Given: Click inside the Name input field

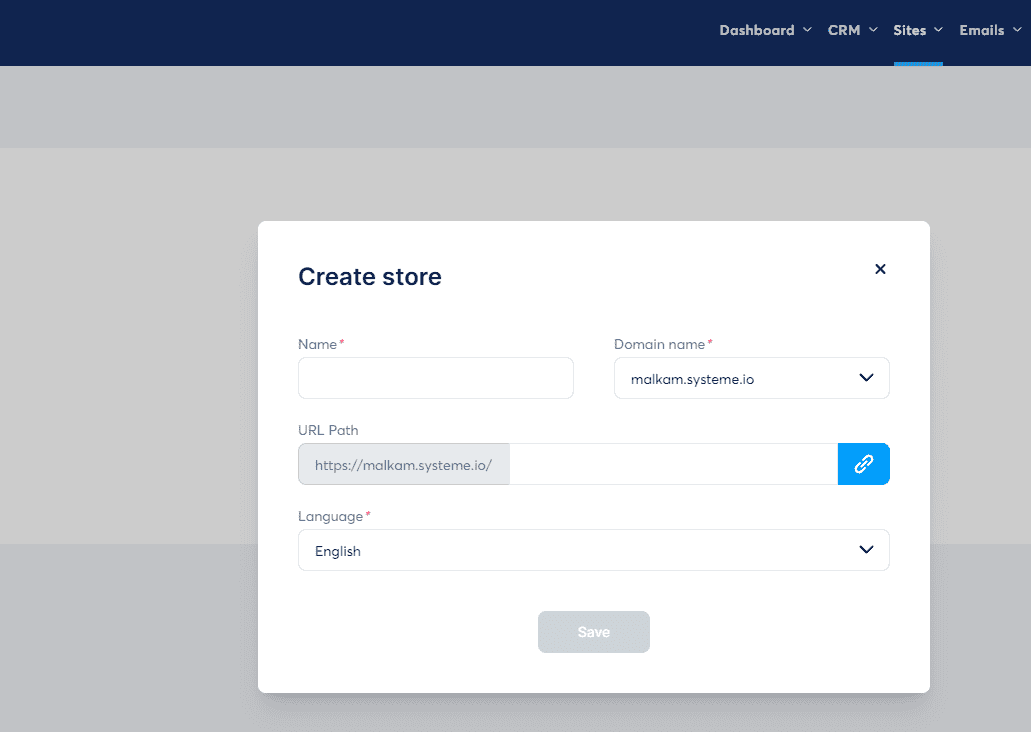Looking at the screenshot, I should (x=435, y=378).
